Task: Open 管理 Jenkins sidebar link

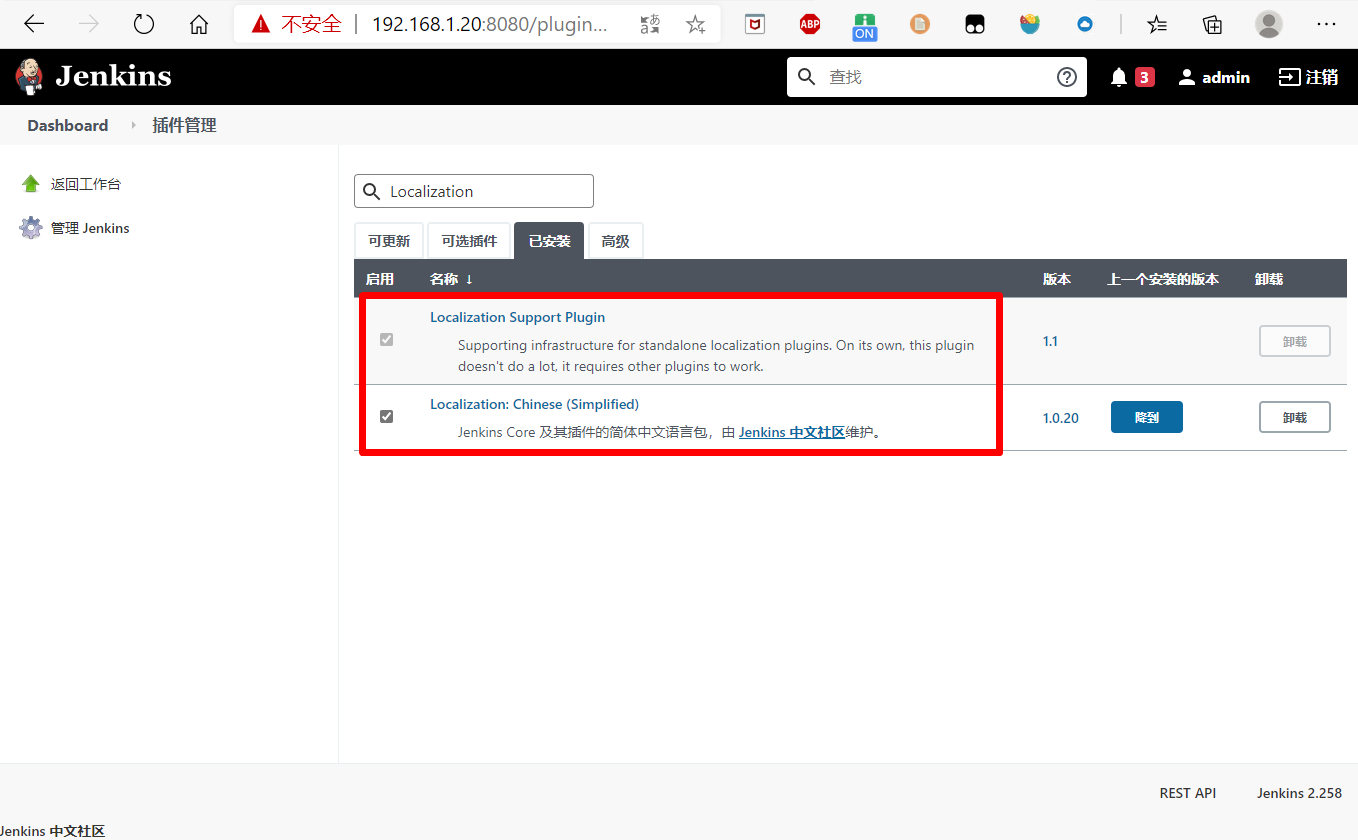Action: 90,228
